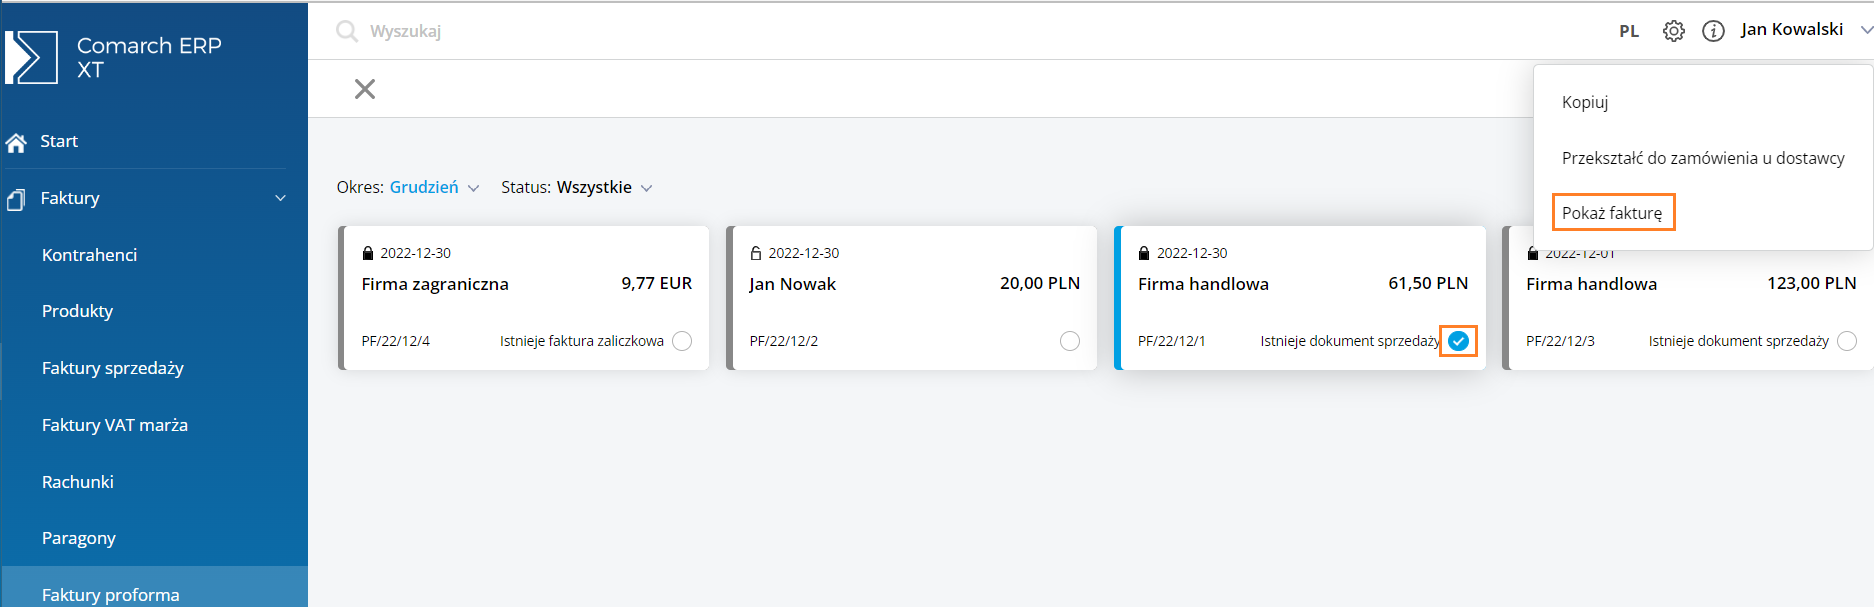Select the PF/22/12/3 invoice radio circle
The height and width of the screenshot is (607, 1875).
[x=1847, y=341]
